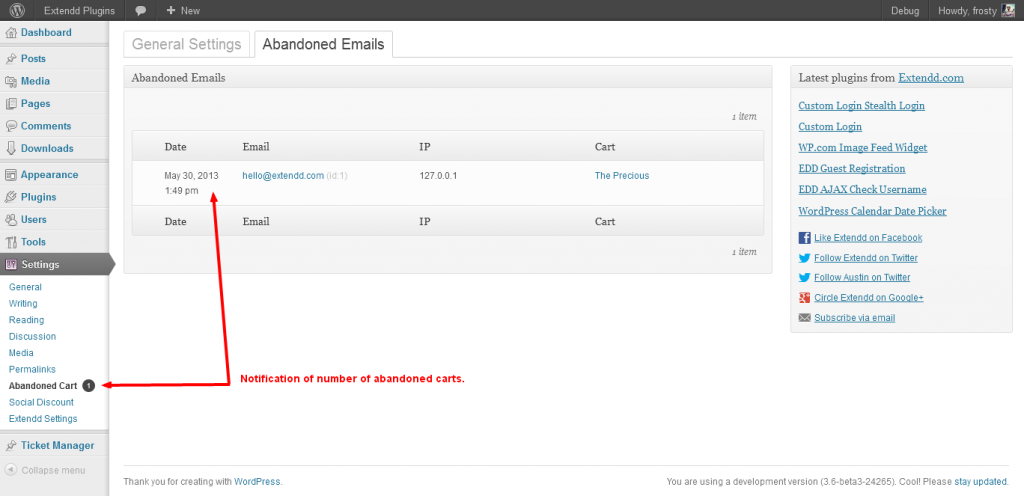Open The Precious cart link
This screenshot has height=496, width=1024.
click(x=622, y=176)
